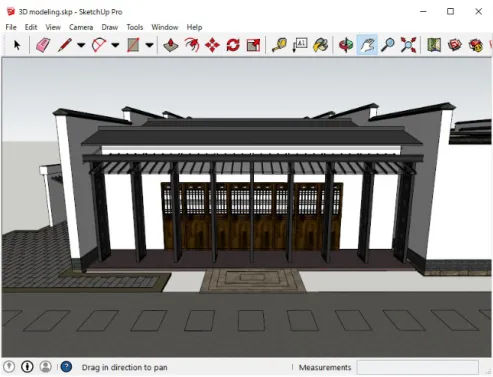This screenshot has height=377, width=493.
Task: Minimize the SketchUp Pro window
Action: tap(423, 11)
